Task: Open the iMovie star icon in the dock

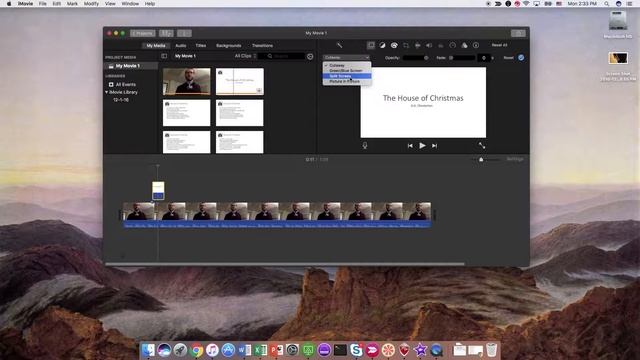Action: (420, 350)
